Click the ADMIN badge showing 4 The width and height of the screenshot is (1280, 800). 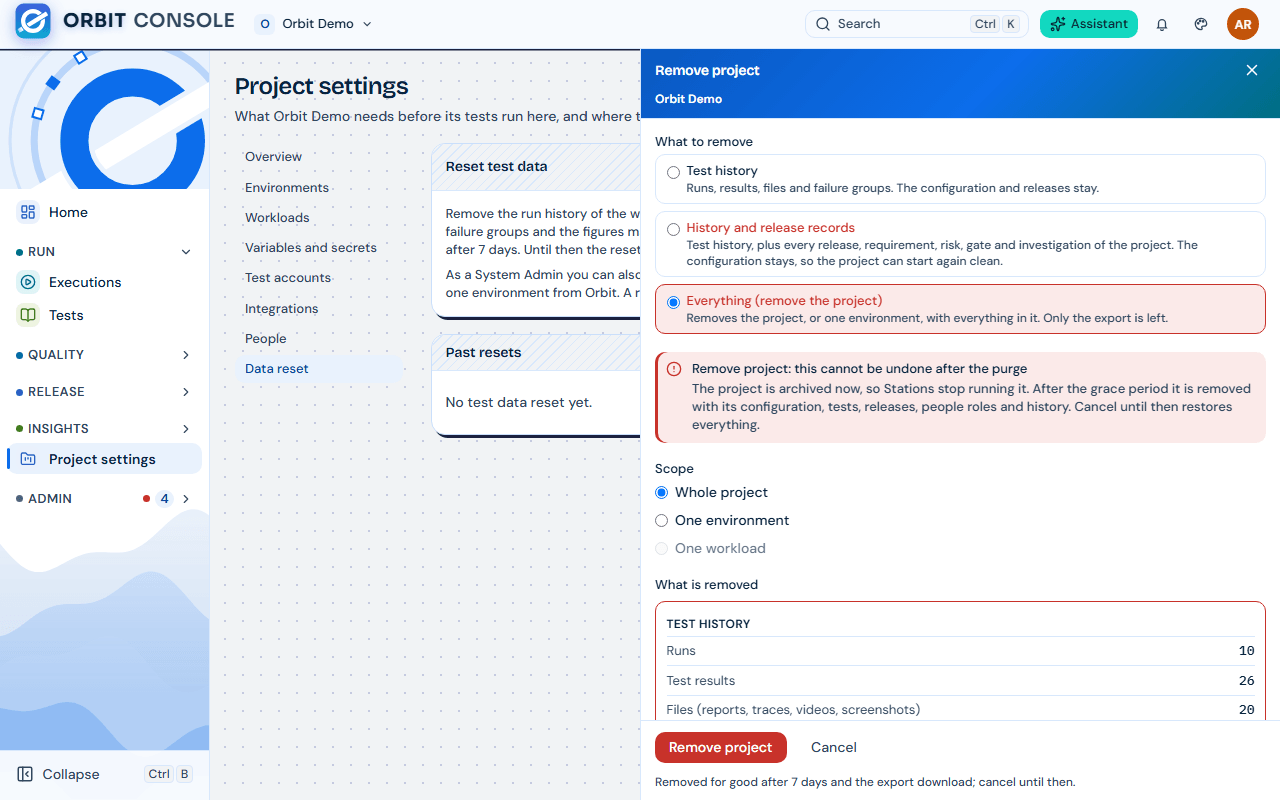point(164,498)
